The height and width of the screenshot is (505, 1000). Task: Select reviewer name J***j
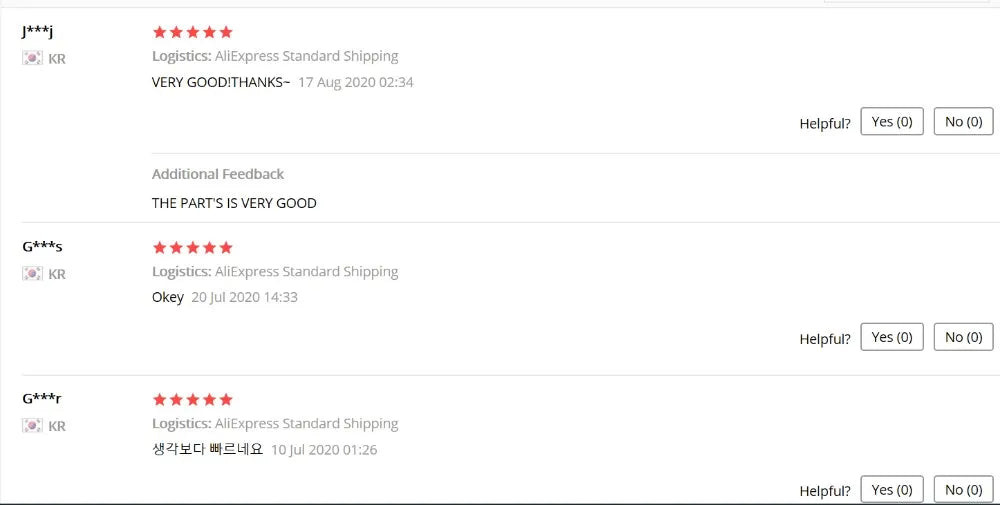(37, 31)
